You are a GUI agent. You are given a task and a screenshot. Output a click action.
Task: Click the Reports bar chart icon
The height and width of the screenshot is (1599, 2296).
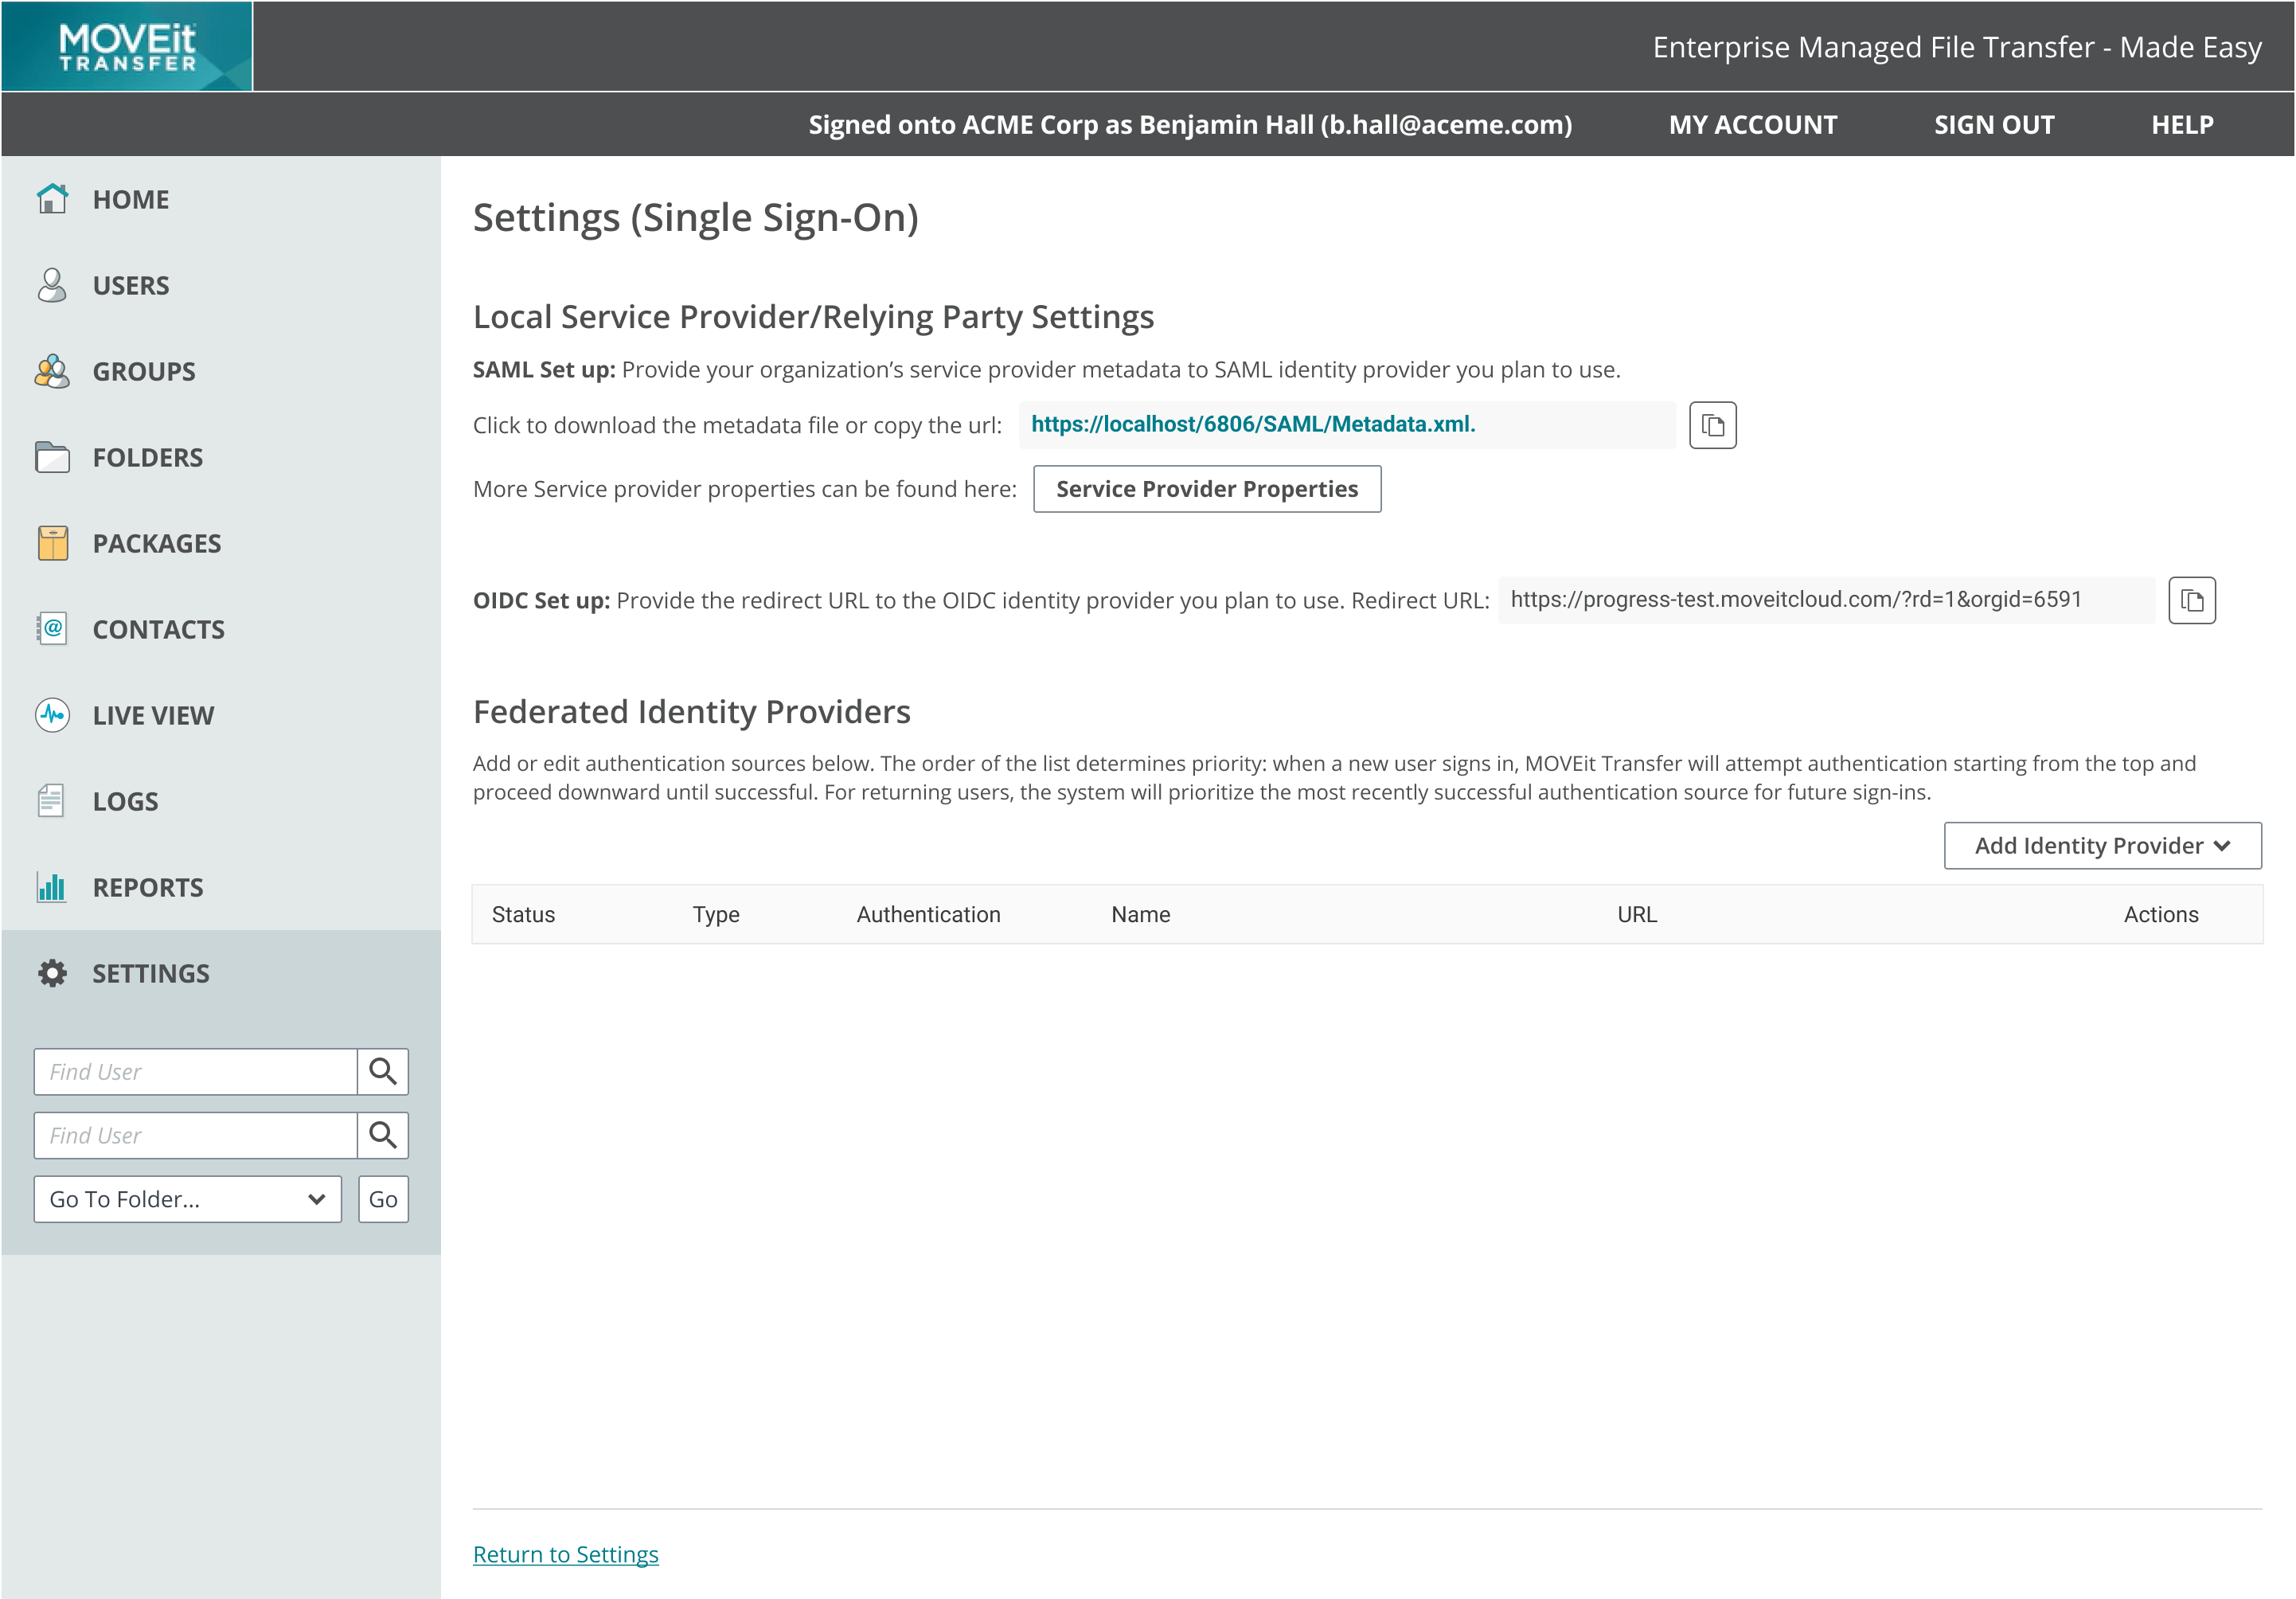(52, 887)
